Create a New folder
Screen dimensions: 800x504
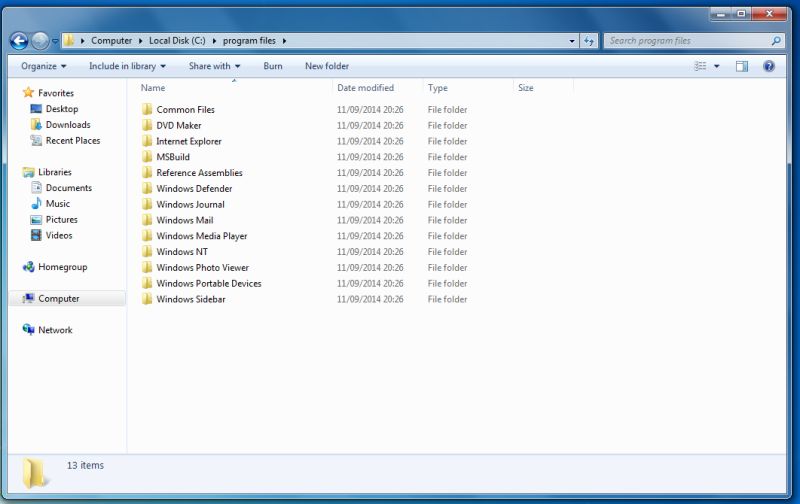tap(327, 66)
